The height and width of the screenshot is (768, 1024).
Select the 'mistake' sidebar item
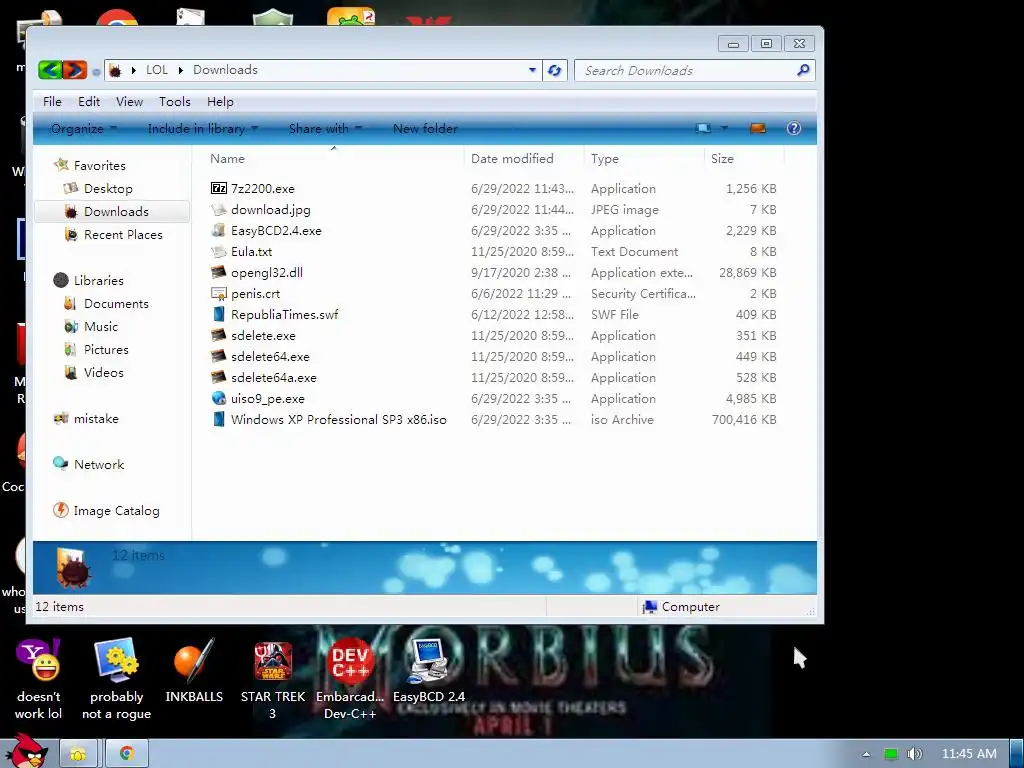95,418
